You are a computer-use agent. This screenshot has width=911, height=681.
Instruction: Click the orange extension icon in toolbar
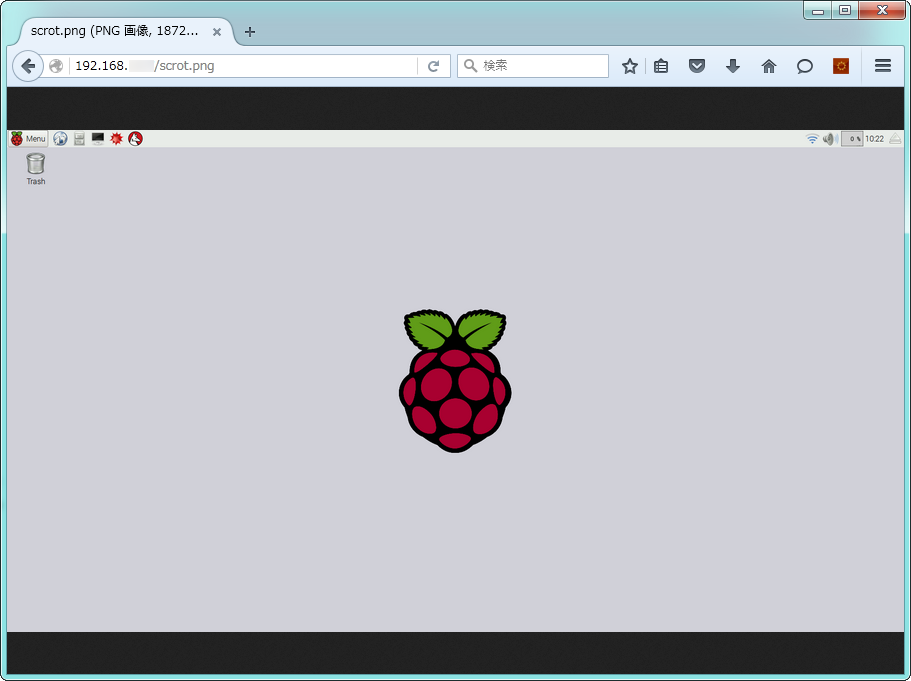841,66
